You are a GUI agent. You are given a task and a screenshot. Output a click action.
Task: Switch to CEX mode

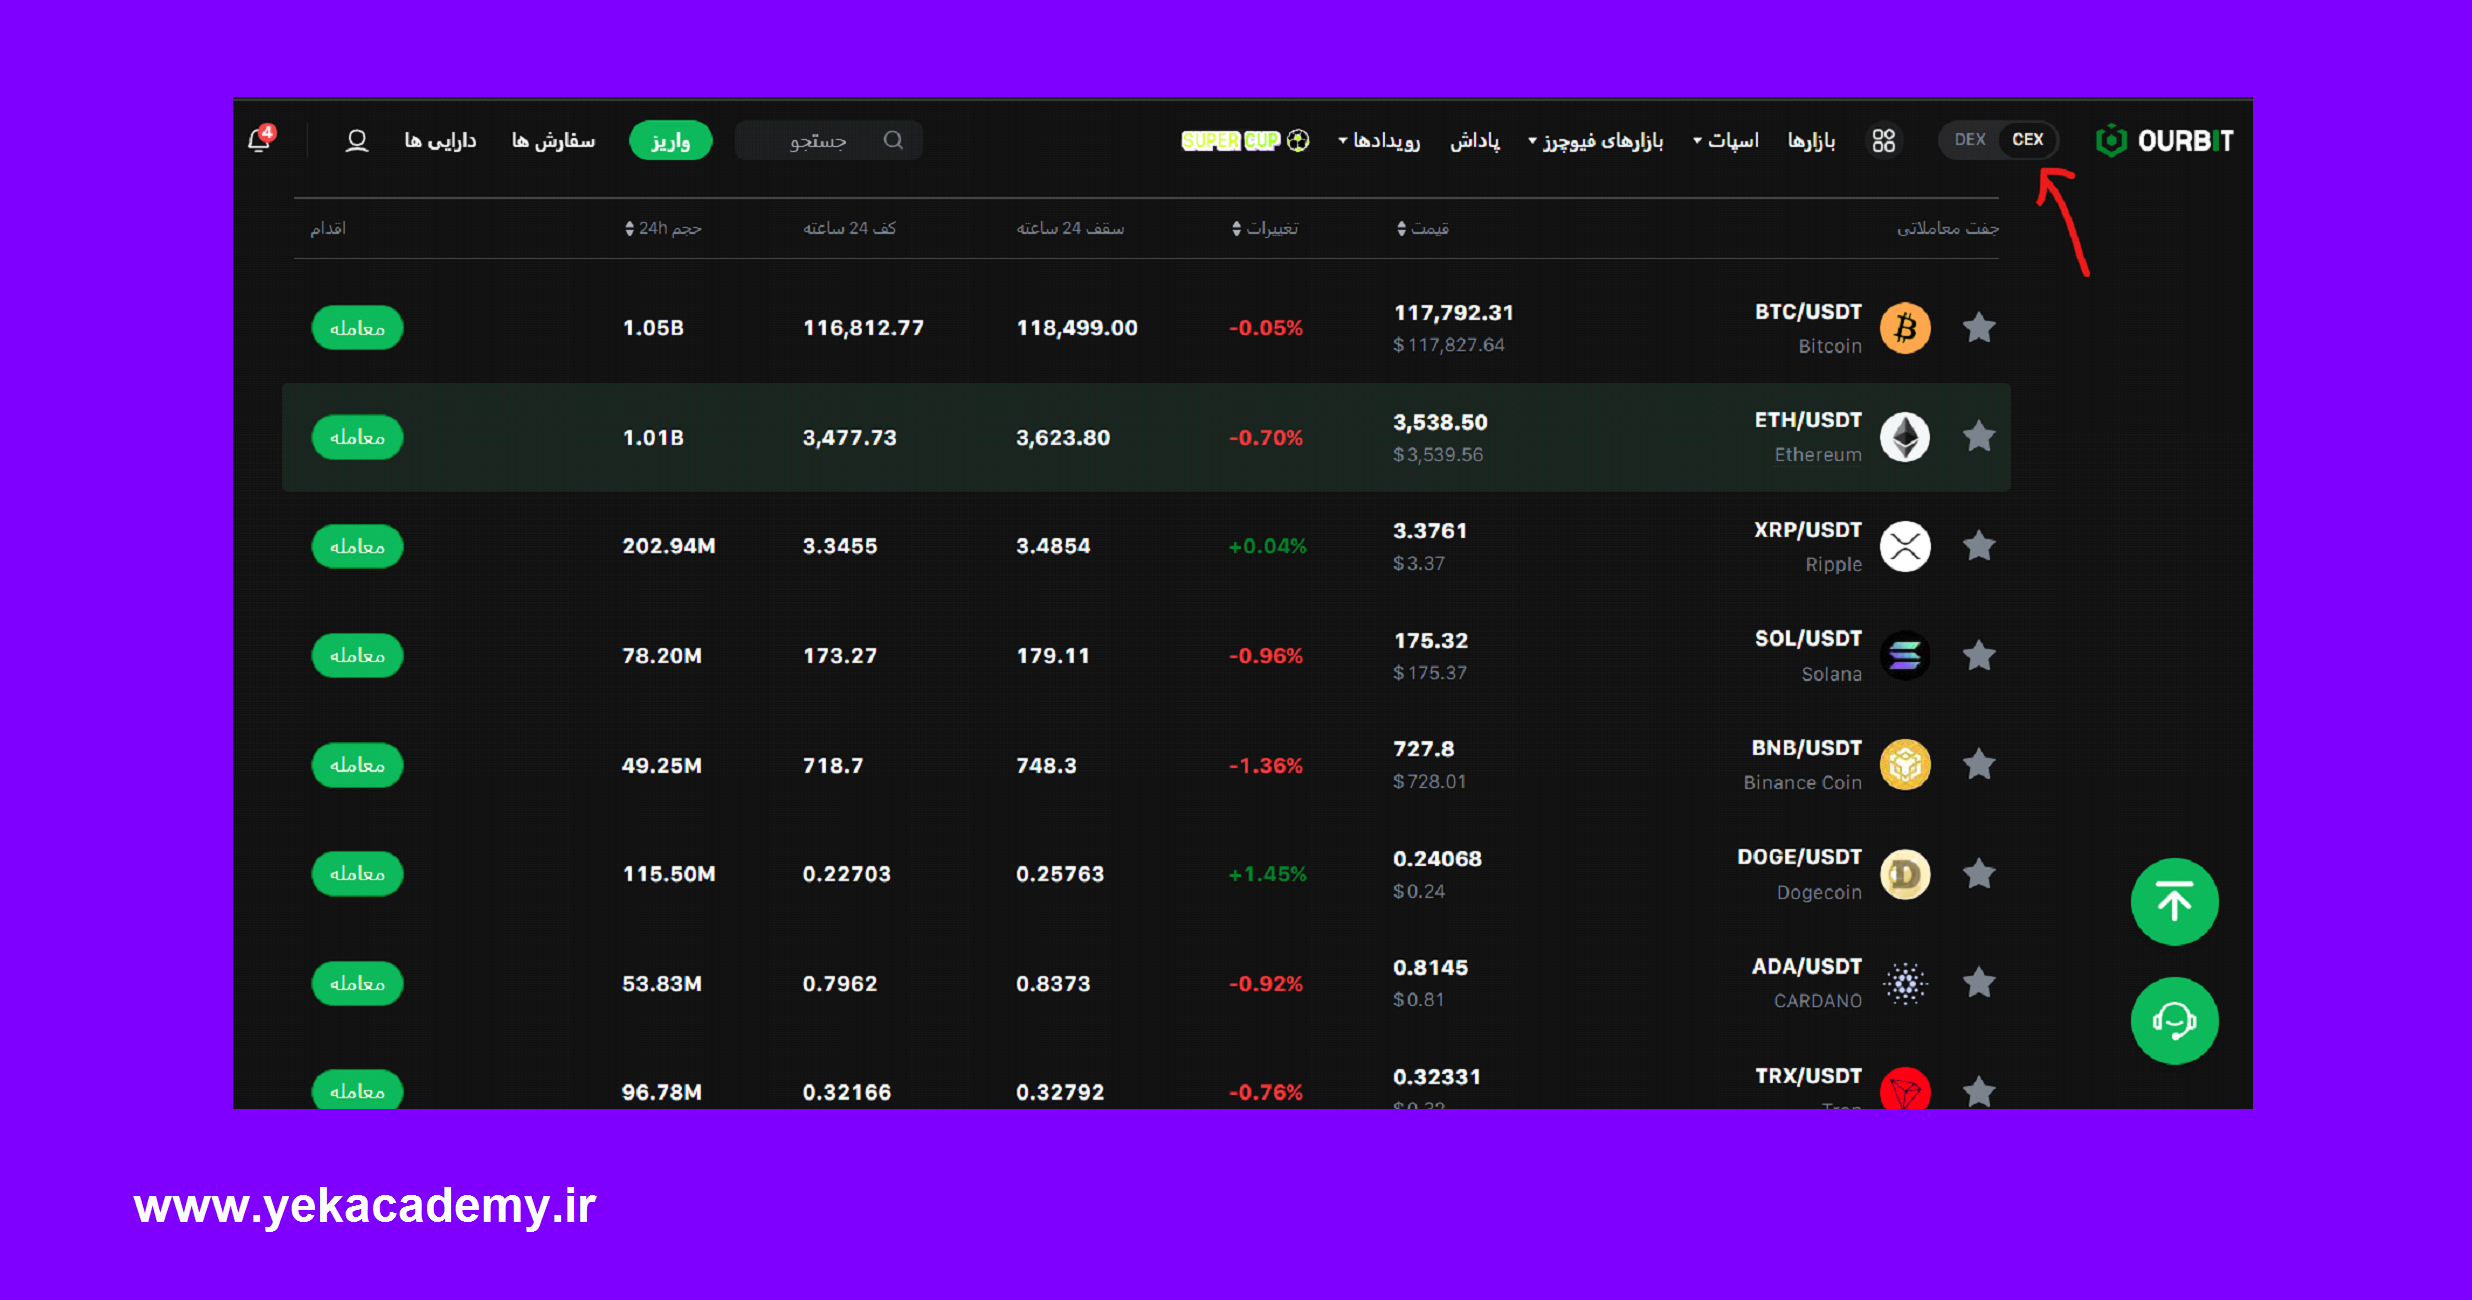click(x=2027, y=140)
